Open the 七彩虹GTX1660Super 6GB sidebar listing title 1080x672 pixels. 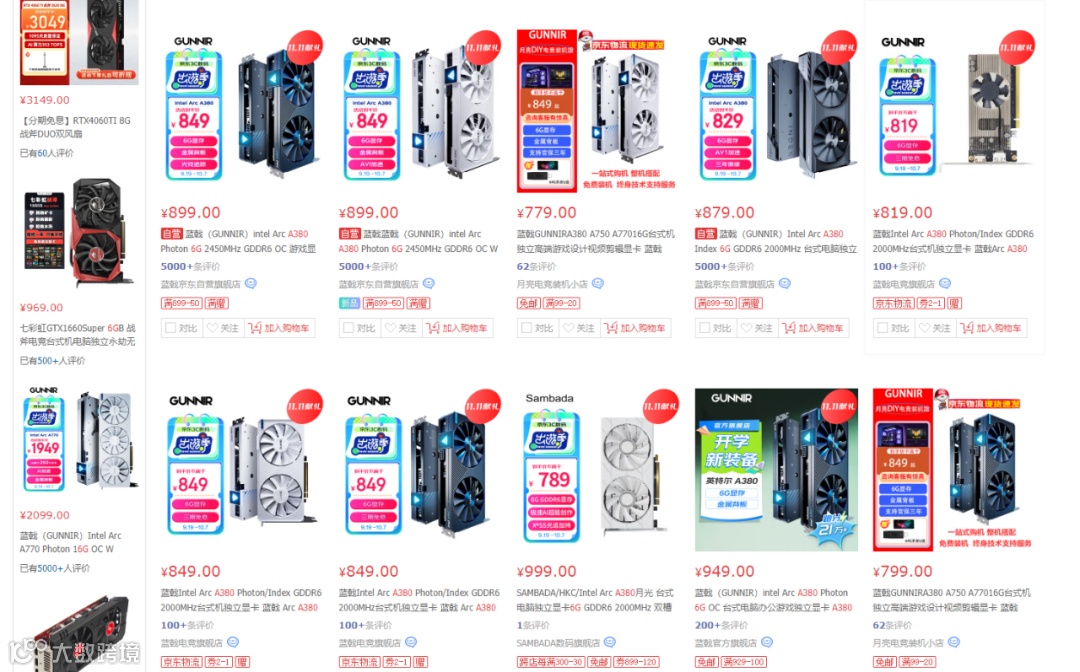(78, 335)
